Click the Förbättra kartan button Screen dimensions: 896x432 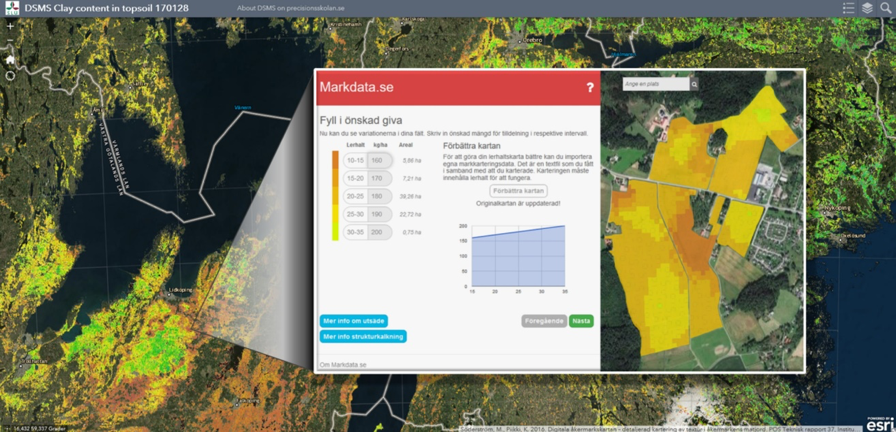[518, 191]
